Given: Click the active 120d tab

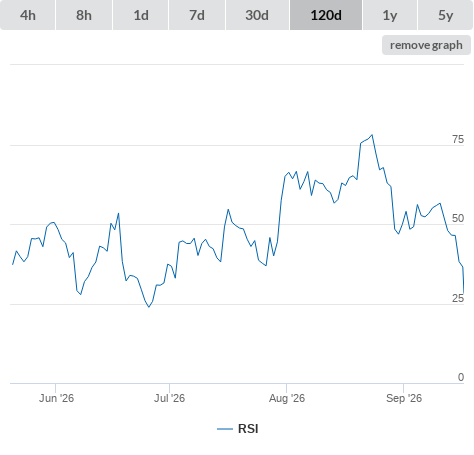Looking at the screenshot, I should click(326, 15).
